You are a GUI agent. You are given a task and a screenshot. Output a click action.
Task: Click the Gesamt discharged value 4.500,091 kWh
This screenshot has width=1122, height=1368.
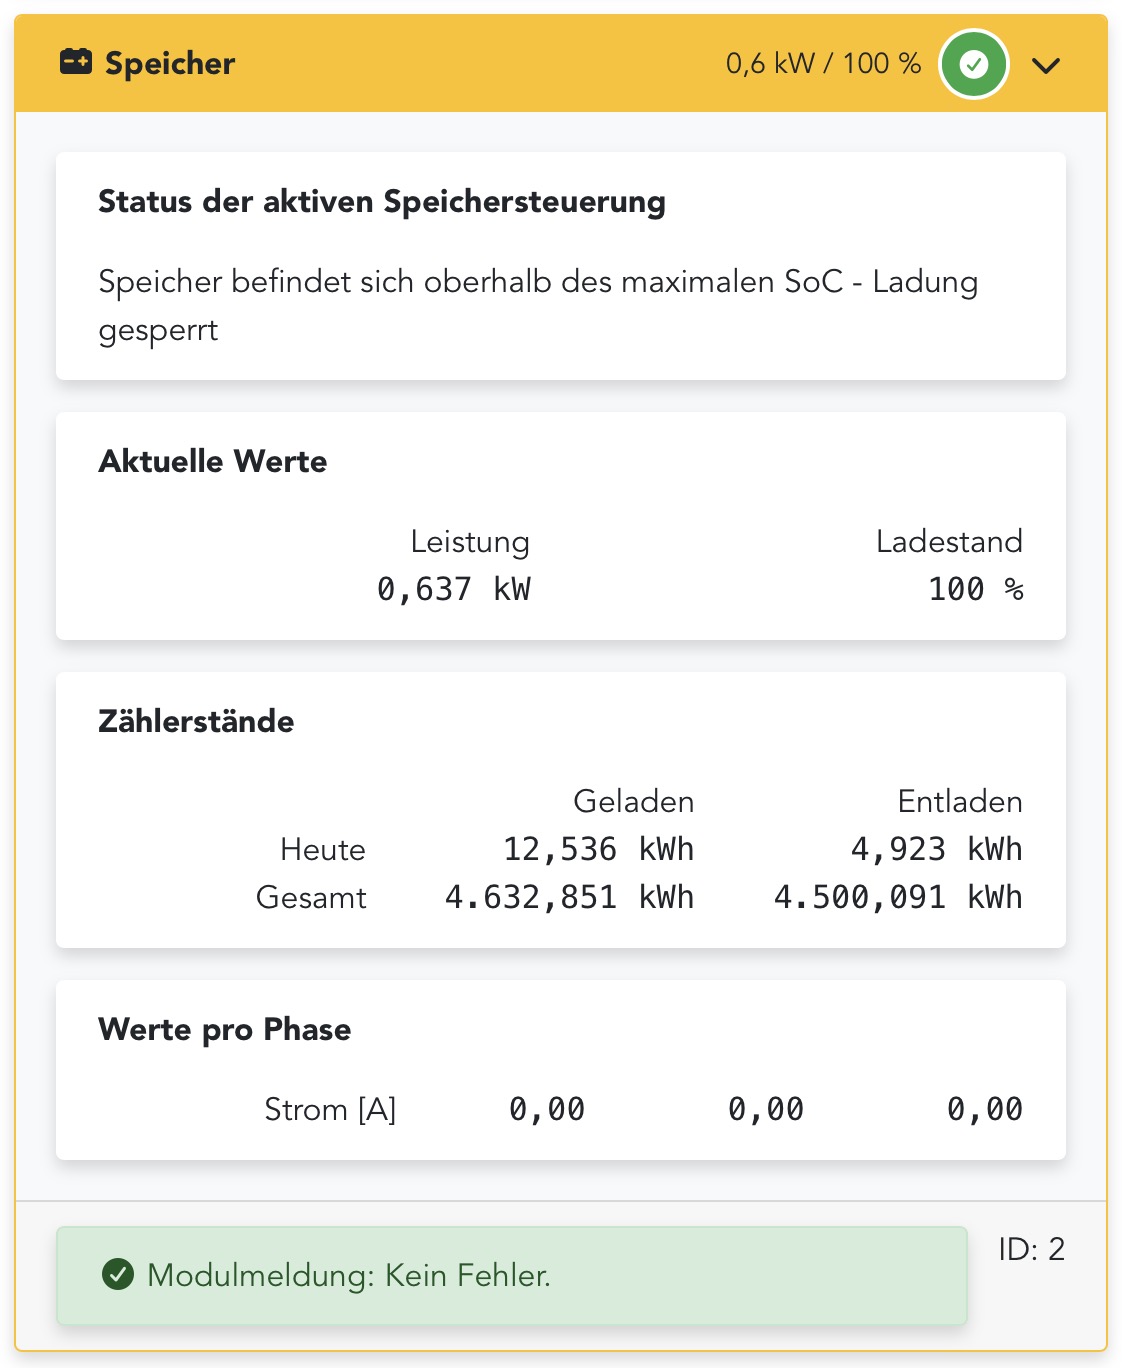point(898,897)
